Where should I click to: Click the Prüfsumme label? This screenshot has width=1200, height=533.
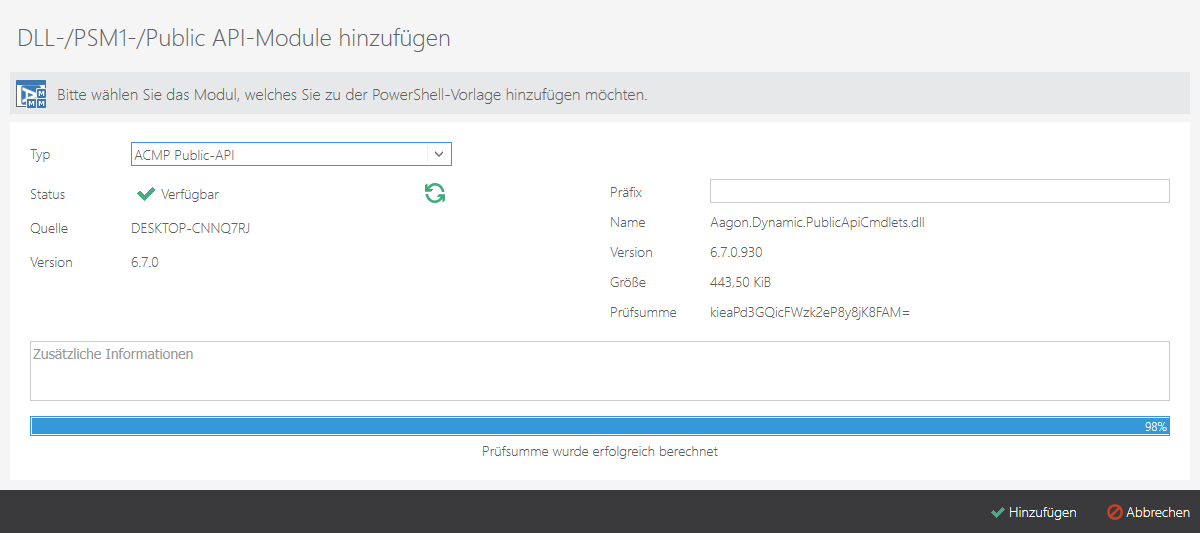643,312
